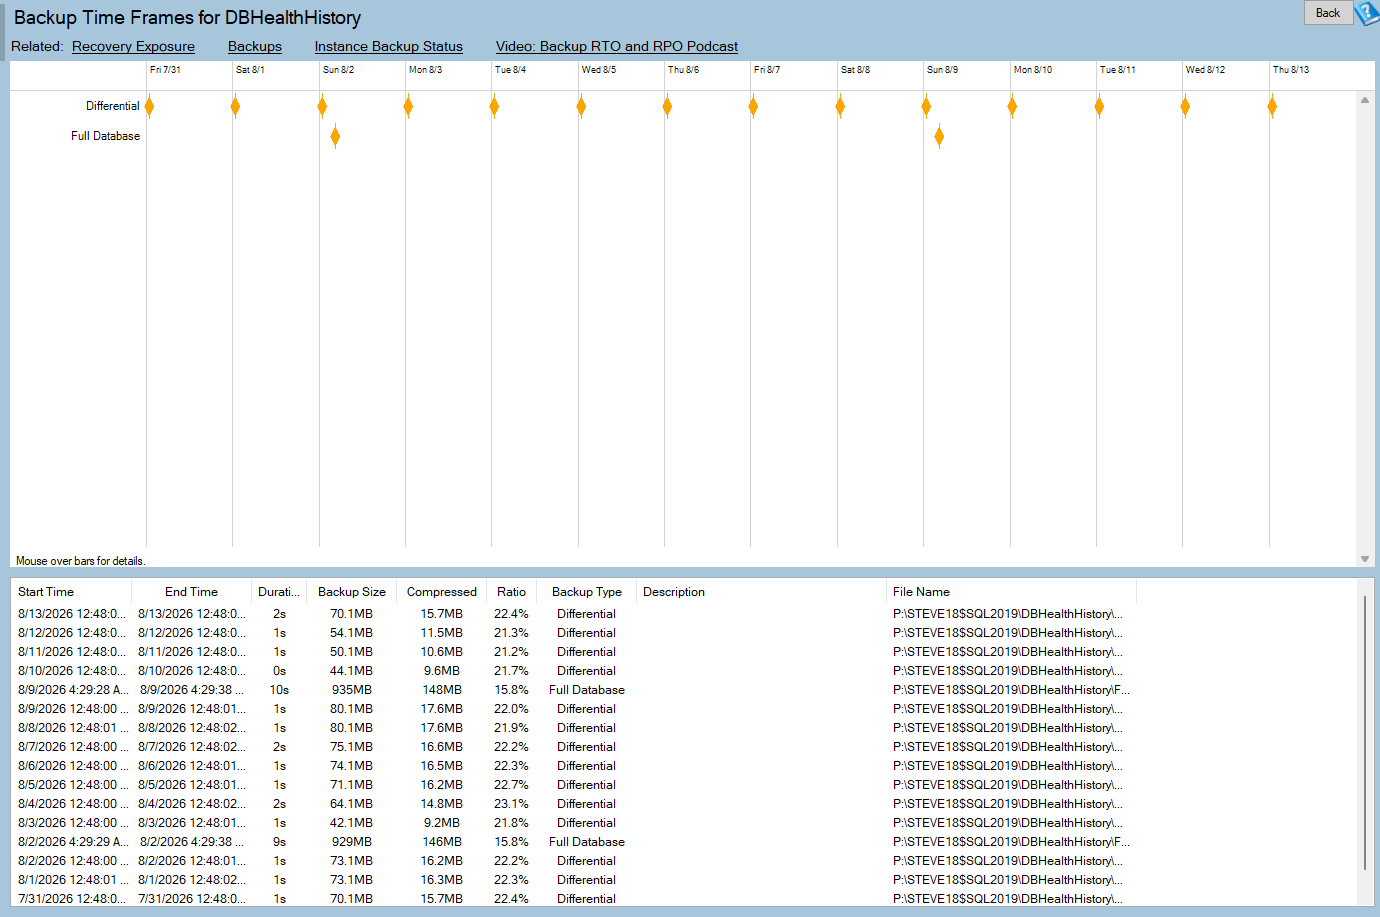Screen dimensions: 1380x917
Task: Select Differential backup marker on Mon 8/3
Action: coord(408,106)
